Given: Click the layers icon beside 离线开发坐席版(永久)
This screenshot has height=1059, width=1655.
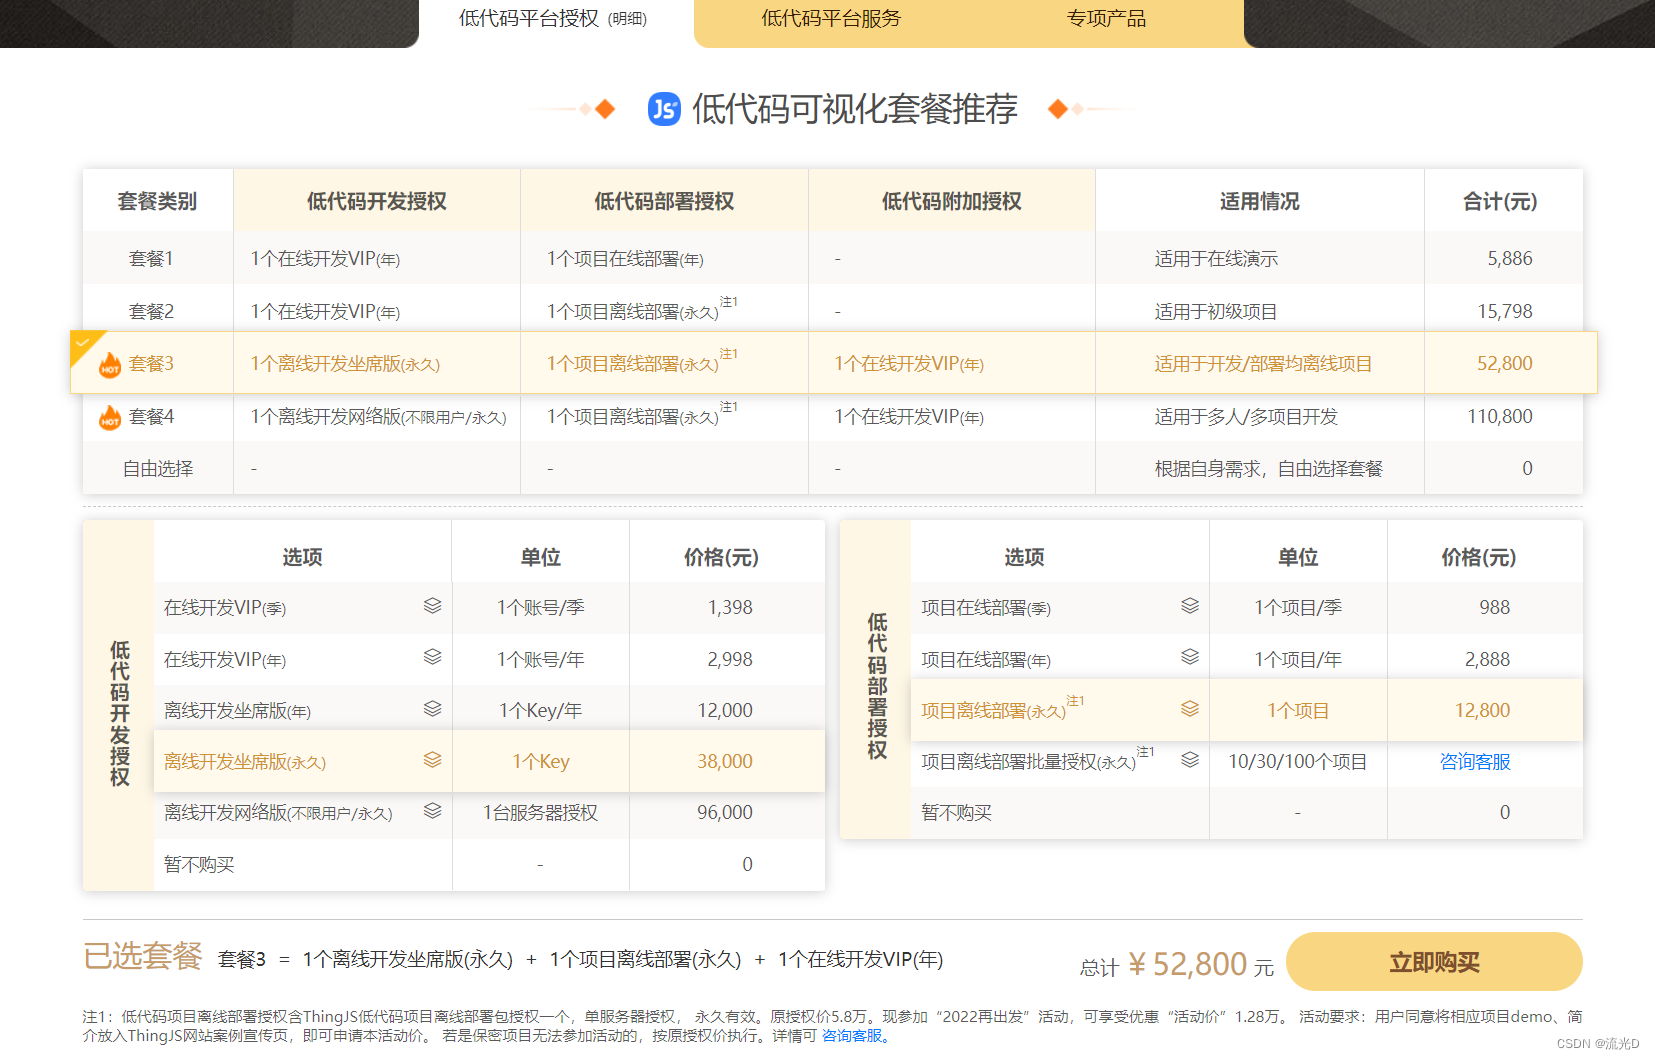Looking at the screenshot, I should click(x=432, y=760).
